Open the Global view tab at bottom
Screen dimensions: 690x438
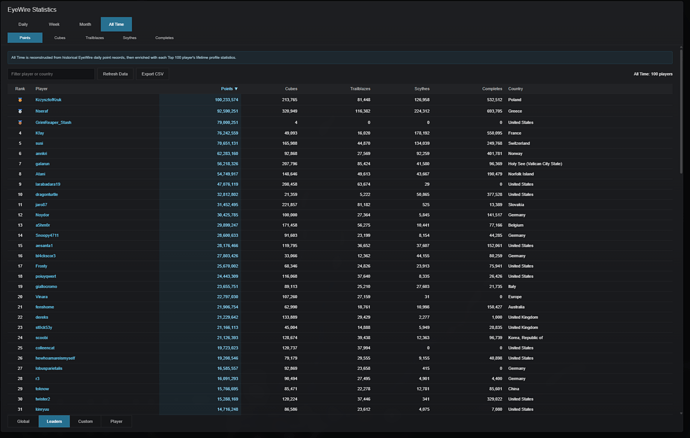(x=23, y=421)
